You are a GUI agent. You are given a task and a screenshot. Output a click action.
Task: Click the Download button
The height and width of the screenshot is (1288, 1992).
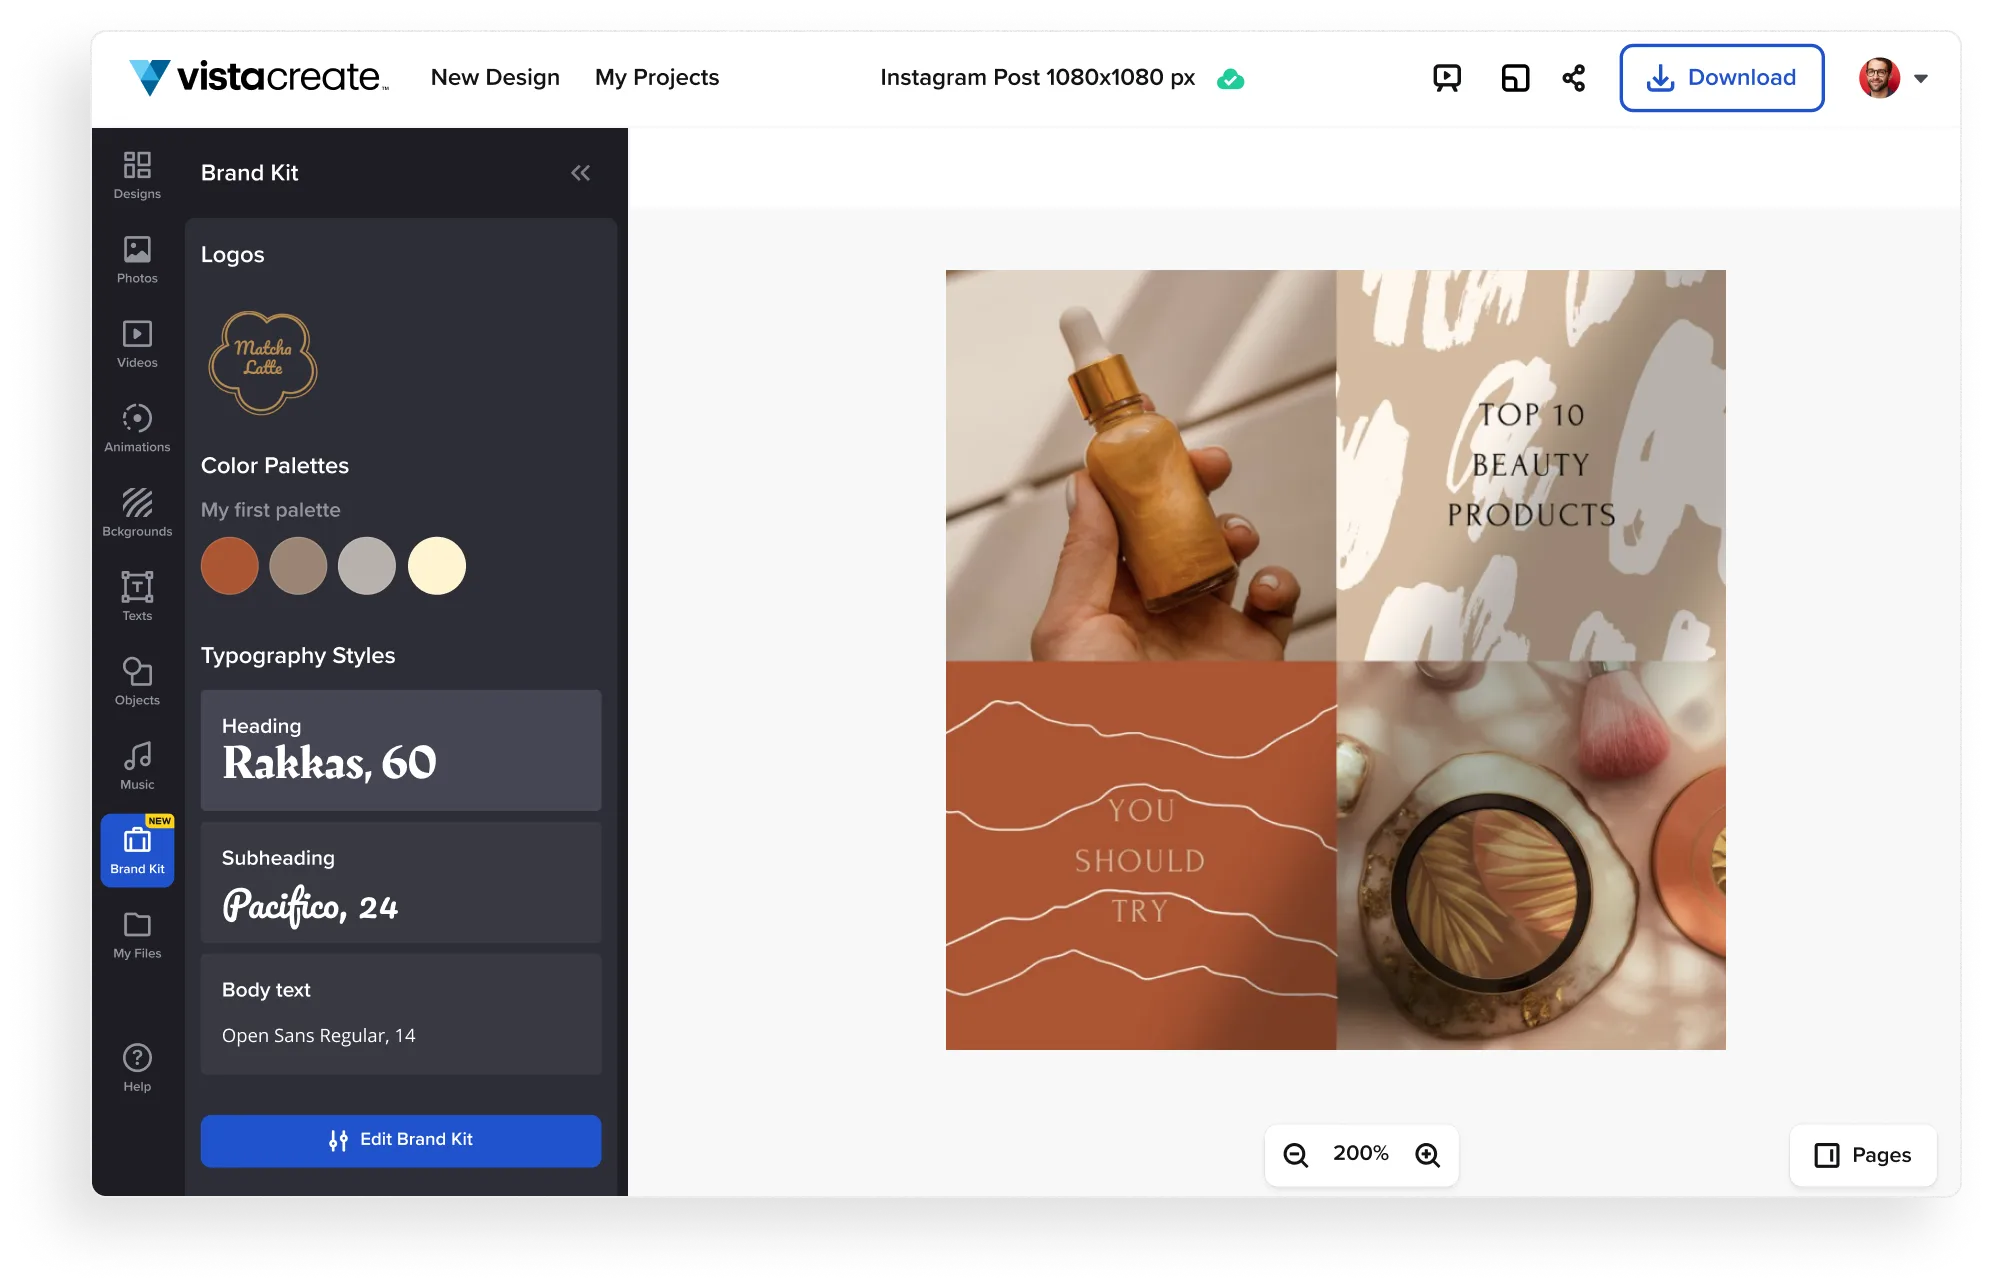(1722, 77)
